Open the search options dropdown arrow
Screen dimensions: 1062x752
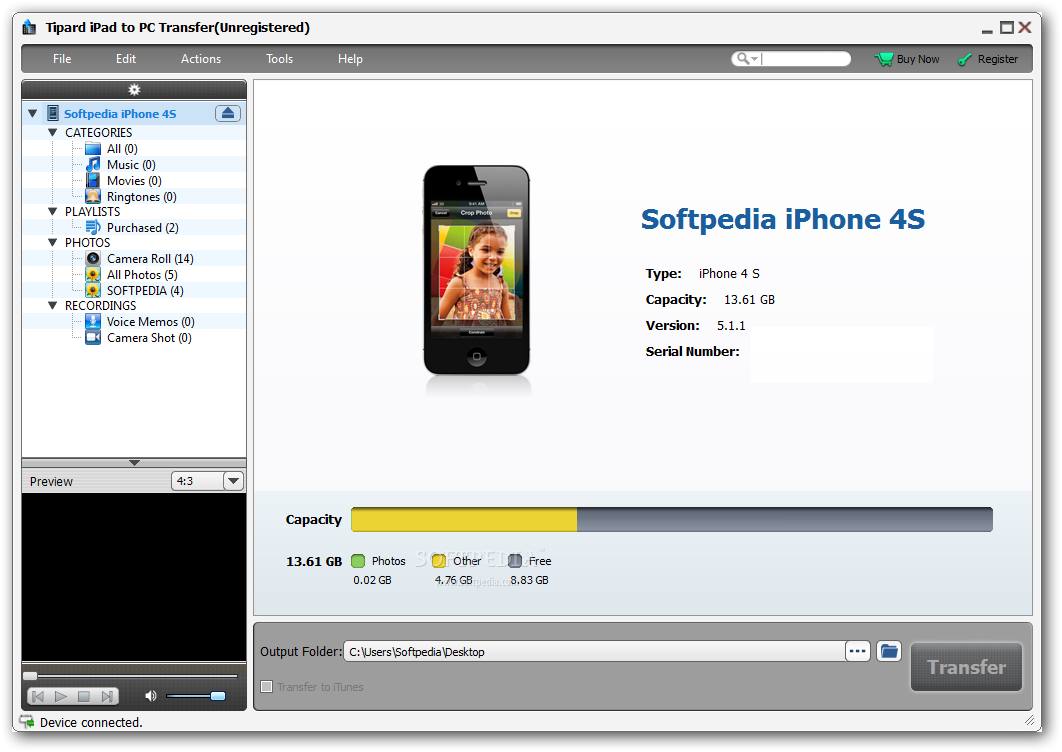(x=755, y=59)
